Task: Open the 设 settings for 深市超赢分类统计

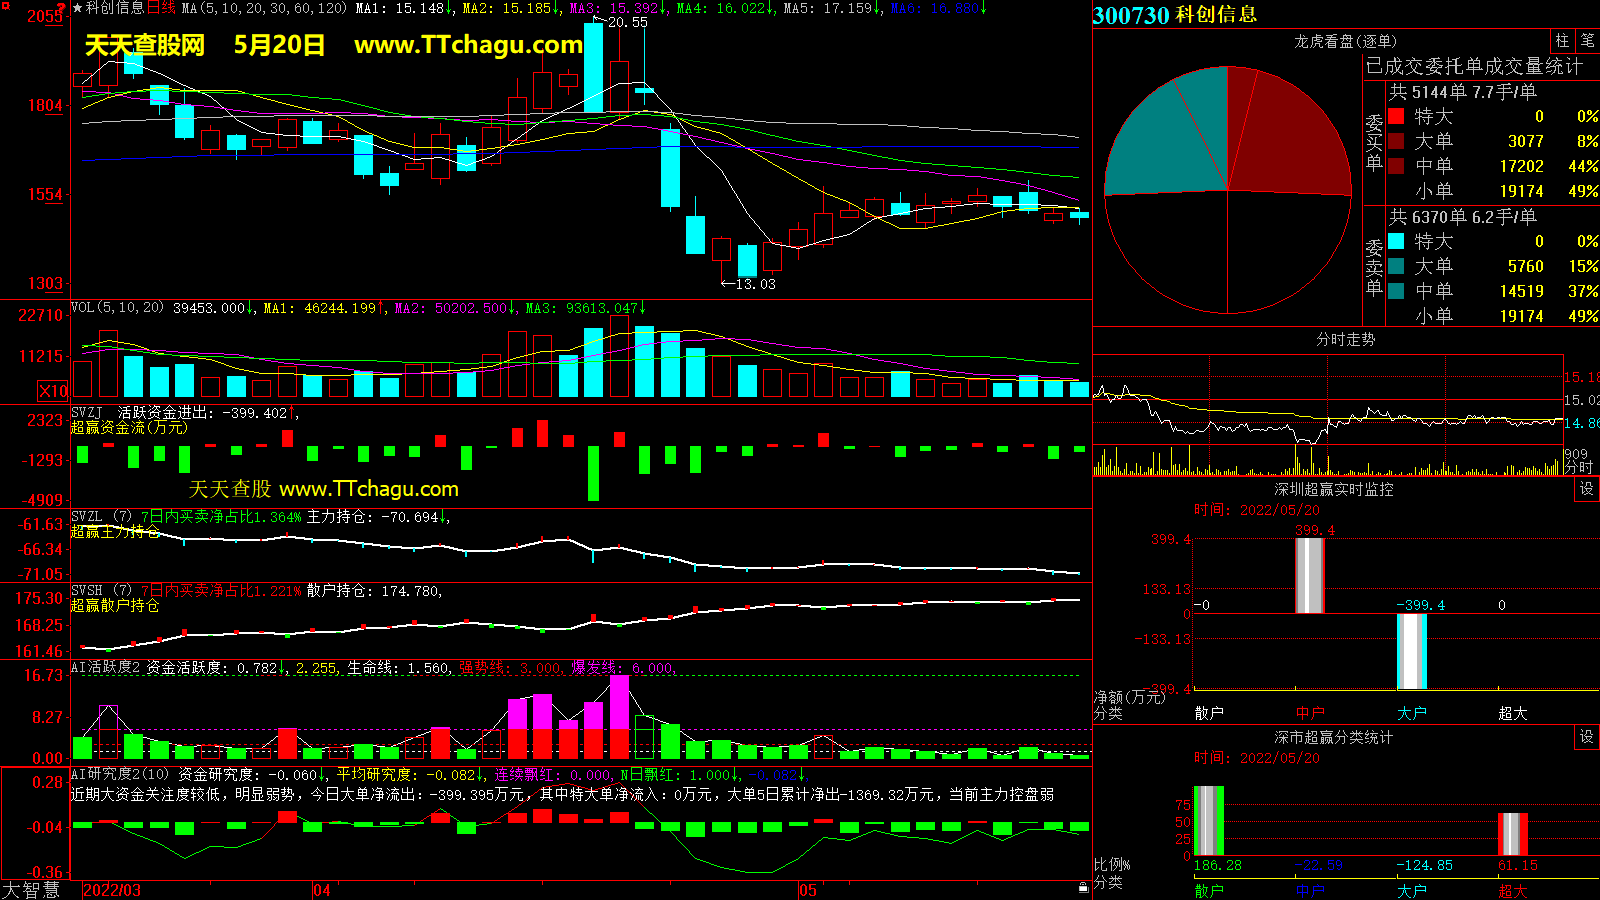Action: click(x=1586, y=736)
